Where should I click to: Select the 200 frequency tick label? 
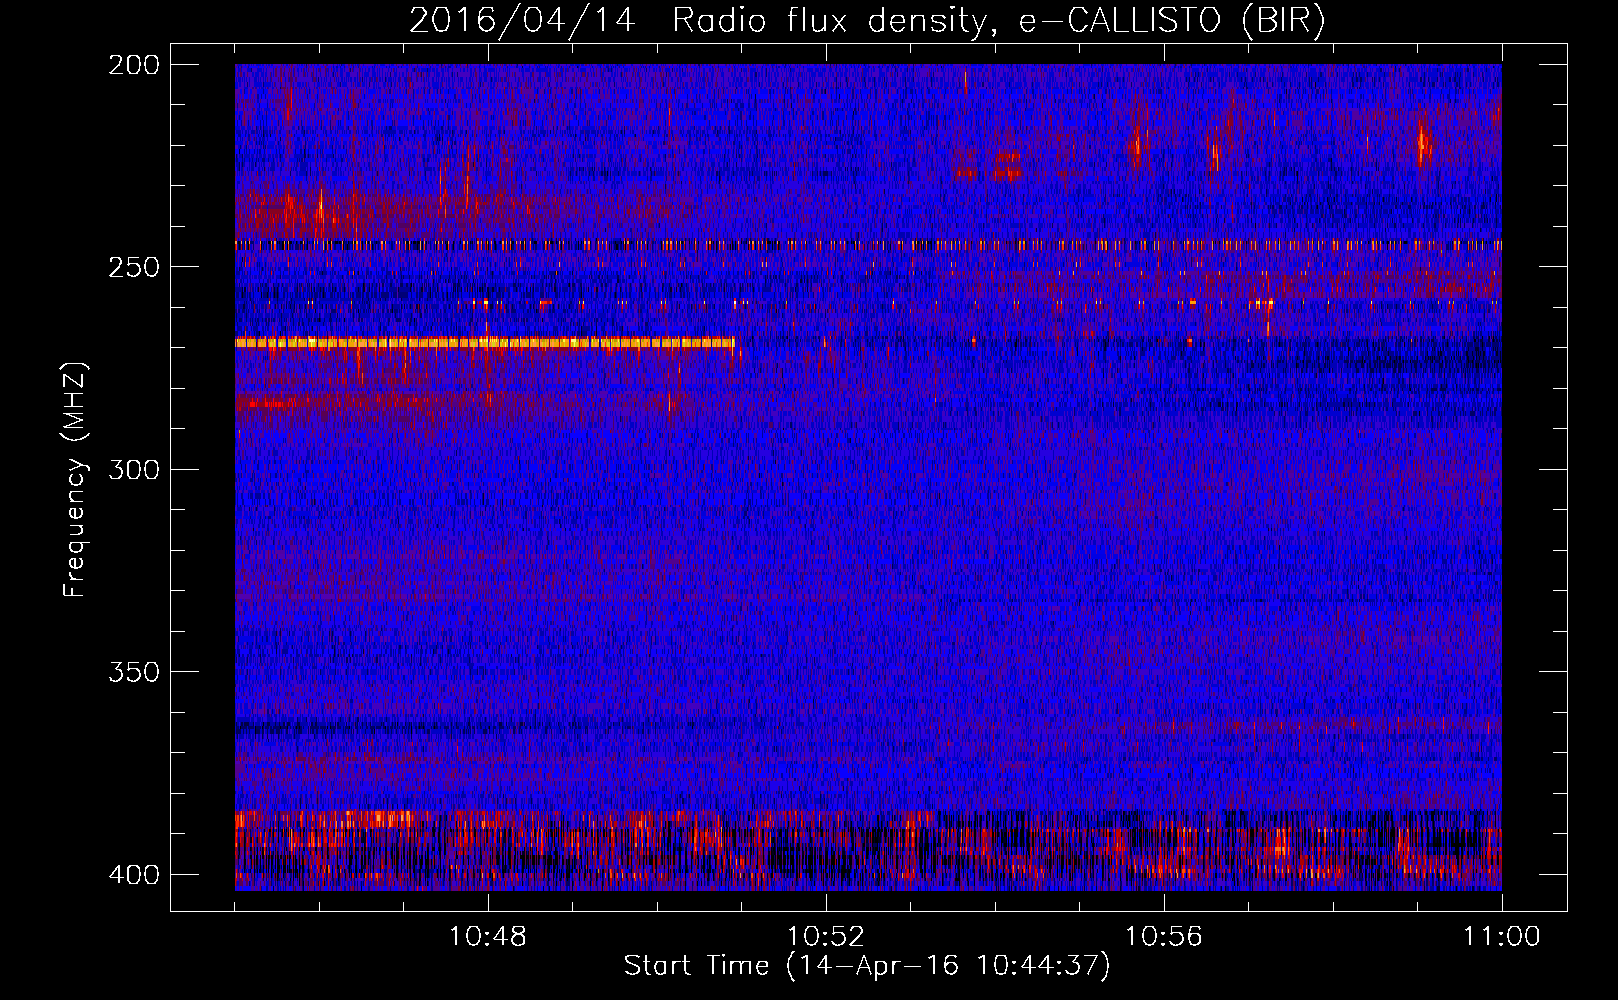(x=134, y=65)
